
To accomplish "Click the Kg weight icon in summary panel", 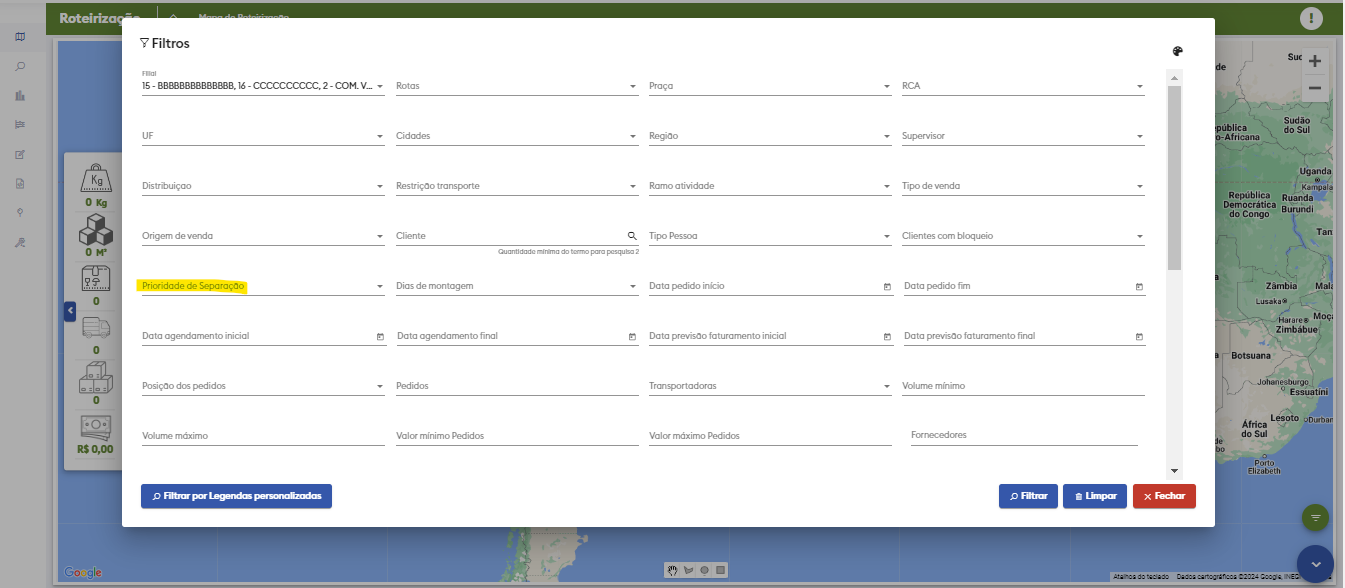I will click(98, 178).
